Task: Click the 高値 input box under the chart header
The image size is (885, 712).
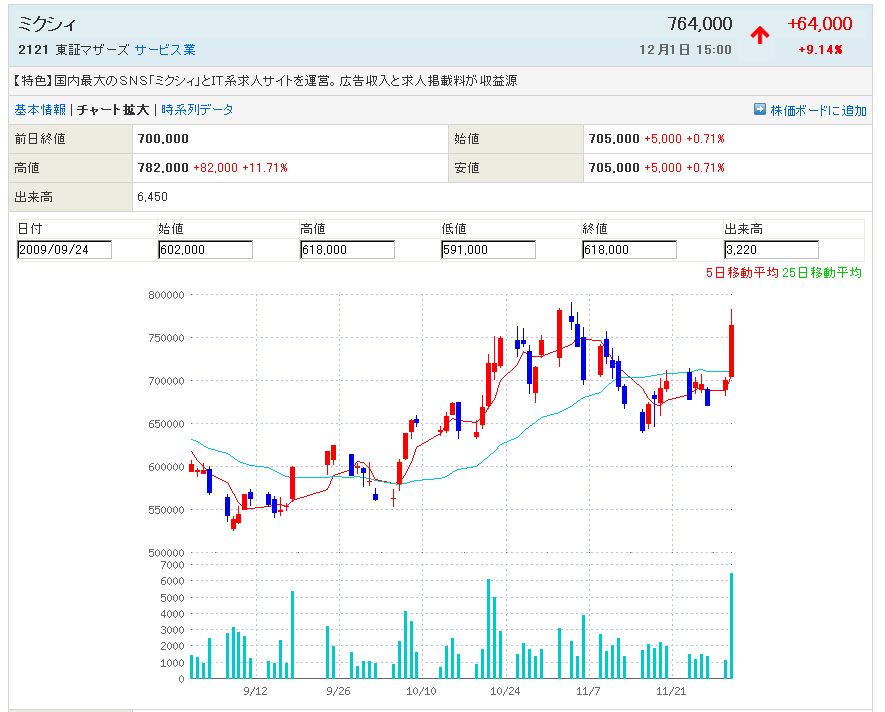Action: coord(346,250)
